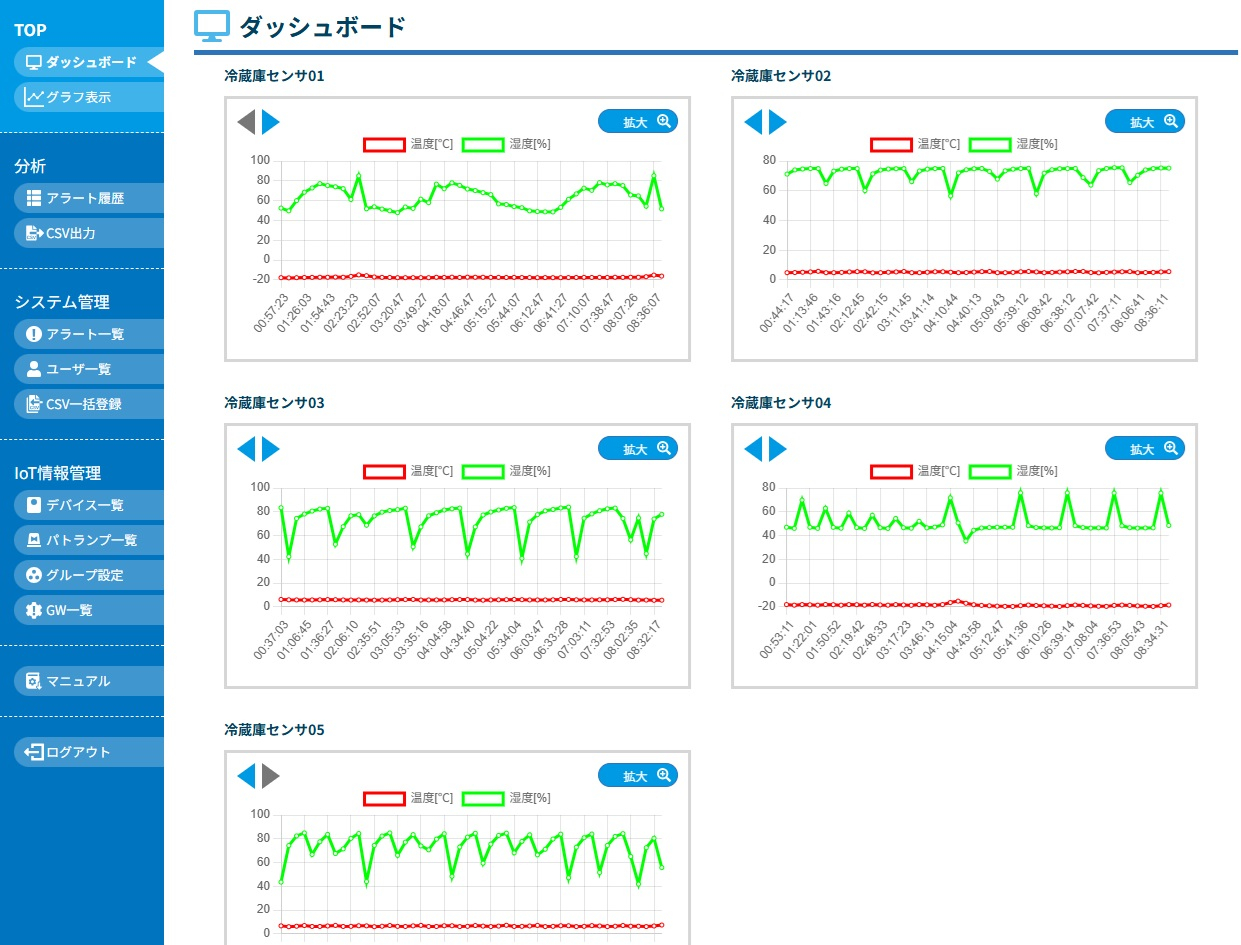The width and height of the screenshot is (1241, 945).
Task: Go to next period on 冷蔵庫センサ01 chart
Action: click(x=271, y=123)
